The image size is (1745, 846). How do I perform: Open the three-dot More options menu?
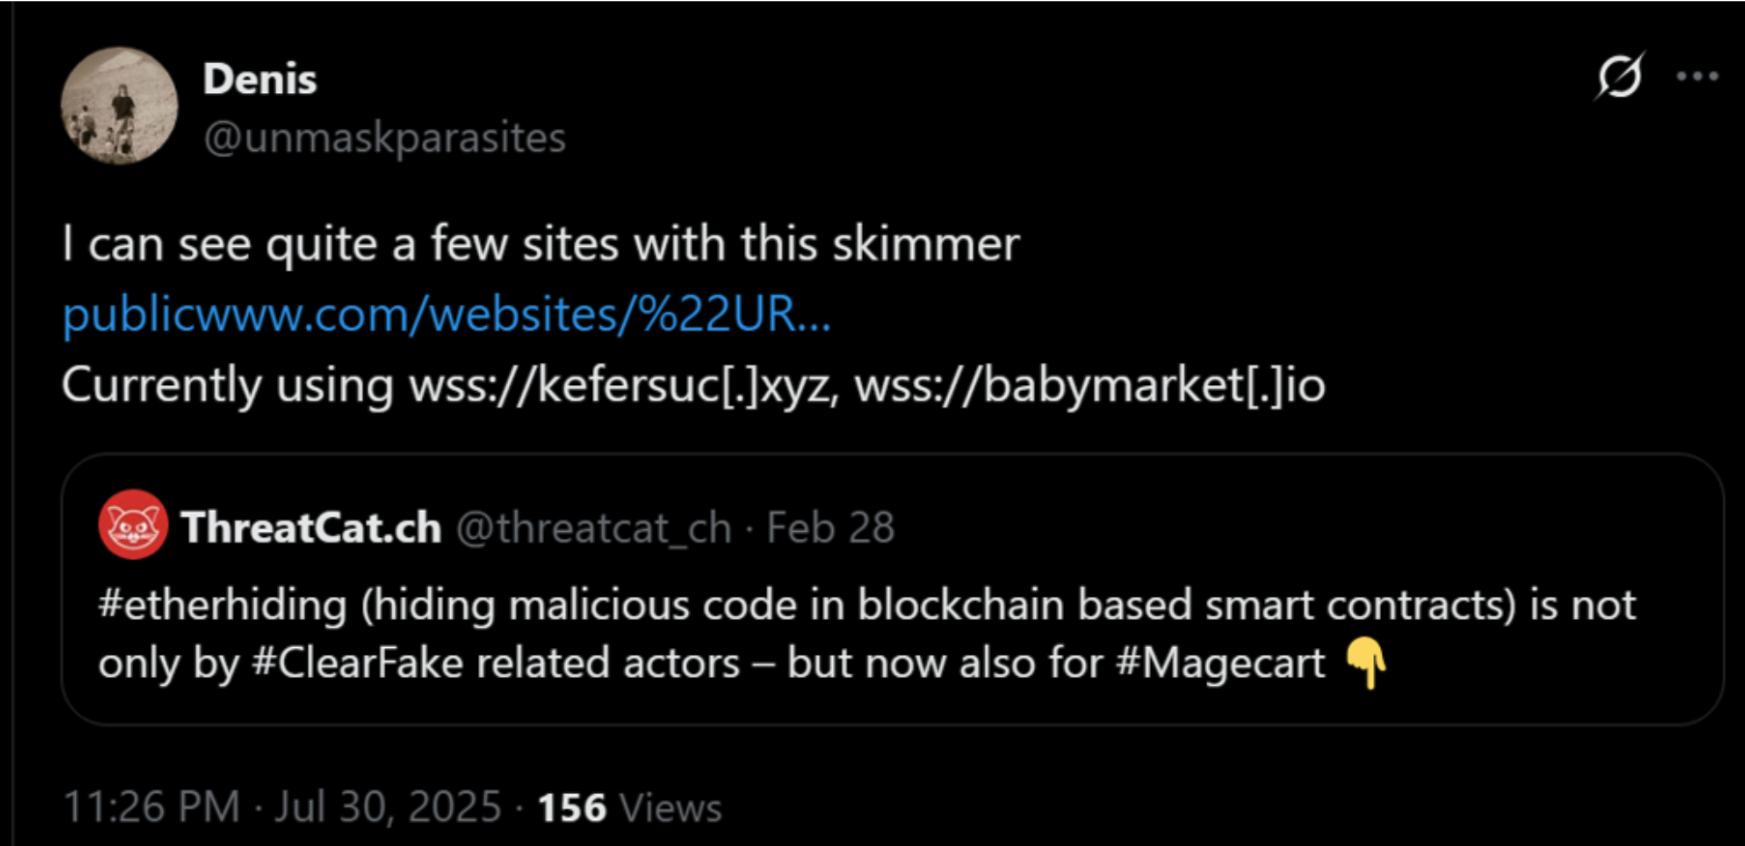pos(1697,76)
